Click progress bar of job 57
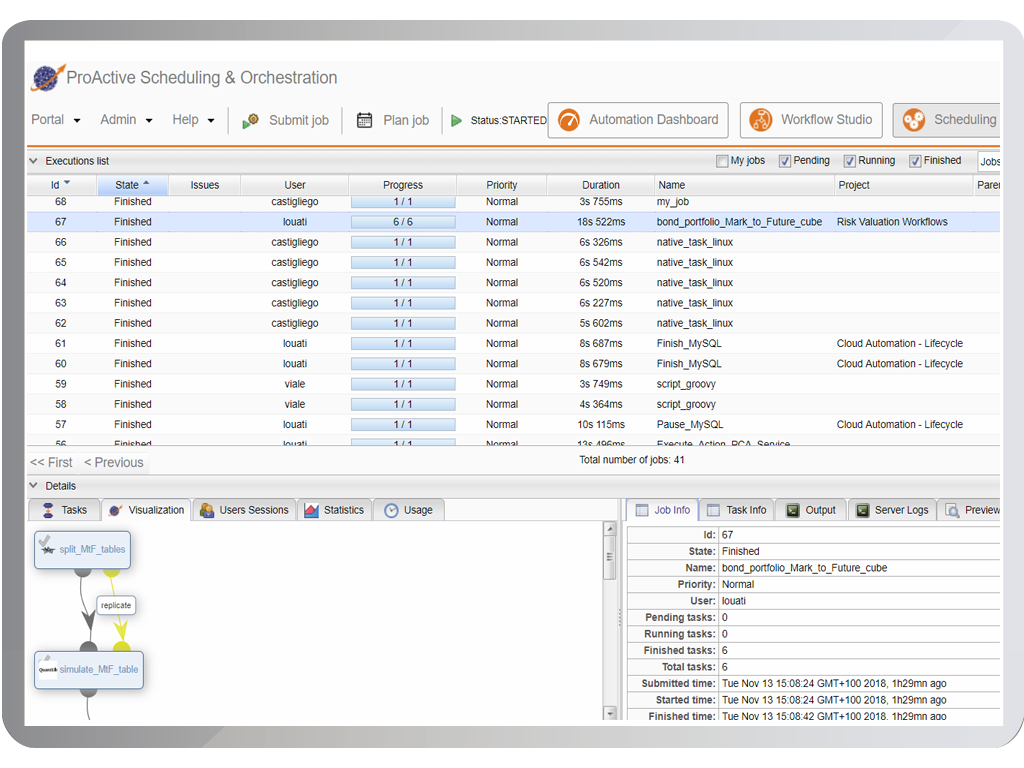Image resolution: width=1024 pixels, height=768 pixels. pos(403,424)
